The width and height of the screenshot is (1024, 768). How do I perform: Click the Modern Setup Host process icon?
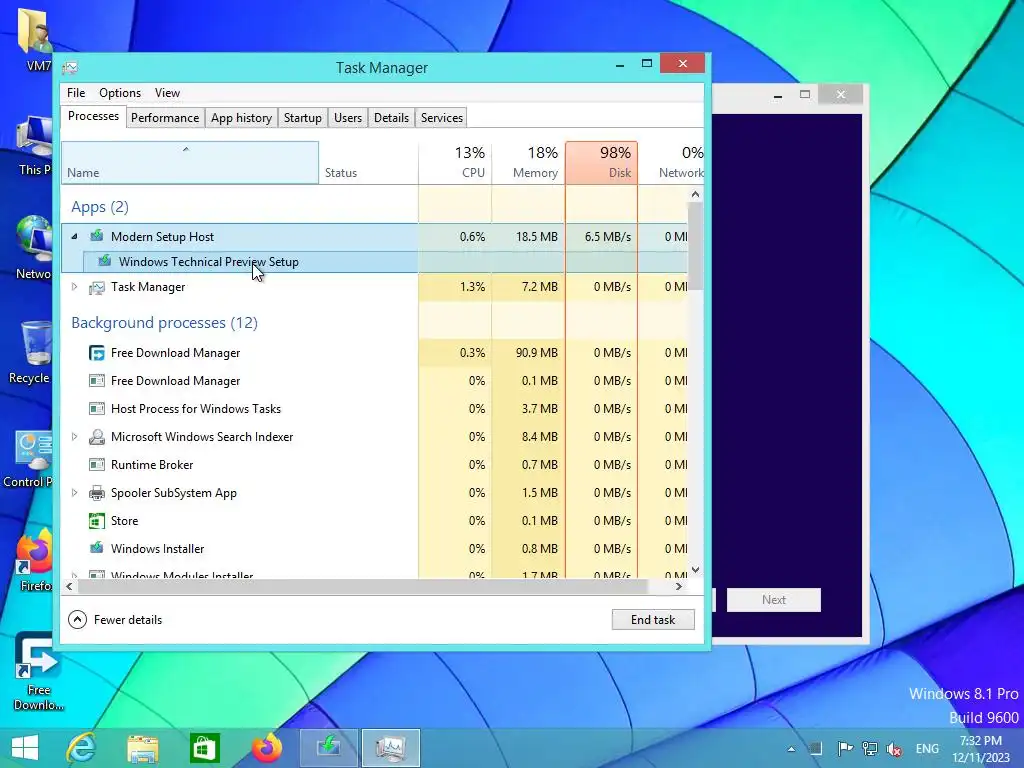tap(97, 236)
